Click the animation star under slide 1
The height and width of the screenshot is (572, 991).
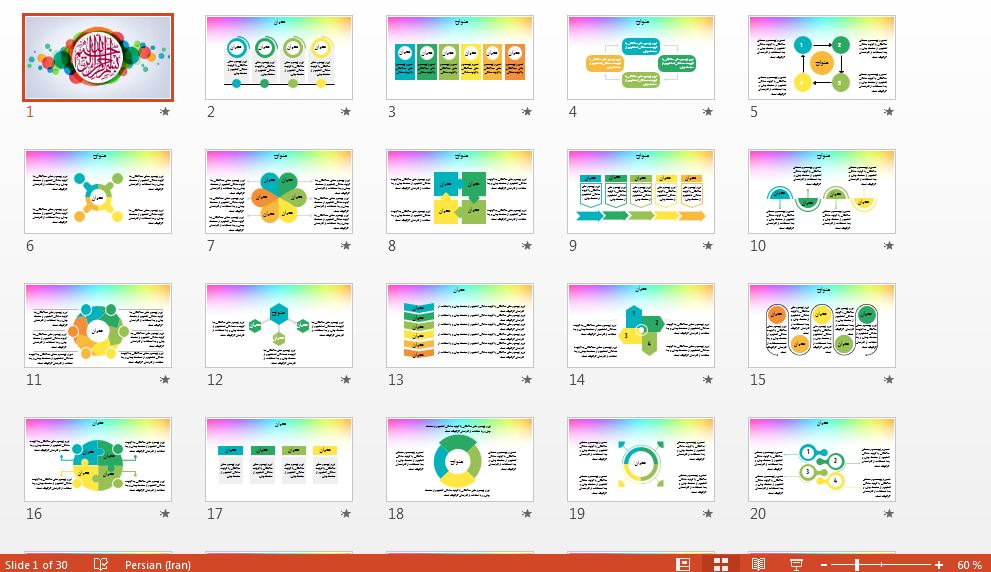[165, 112]
